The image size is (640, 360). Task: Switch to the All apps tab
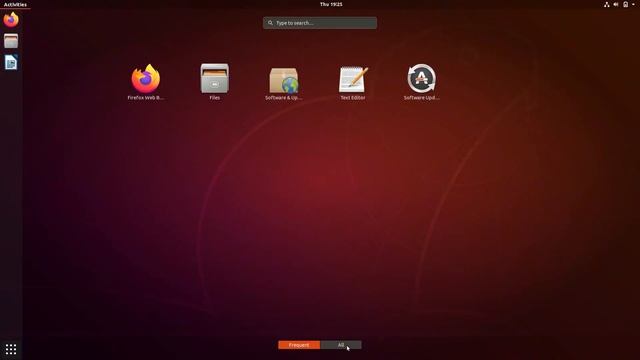(341, 345)
